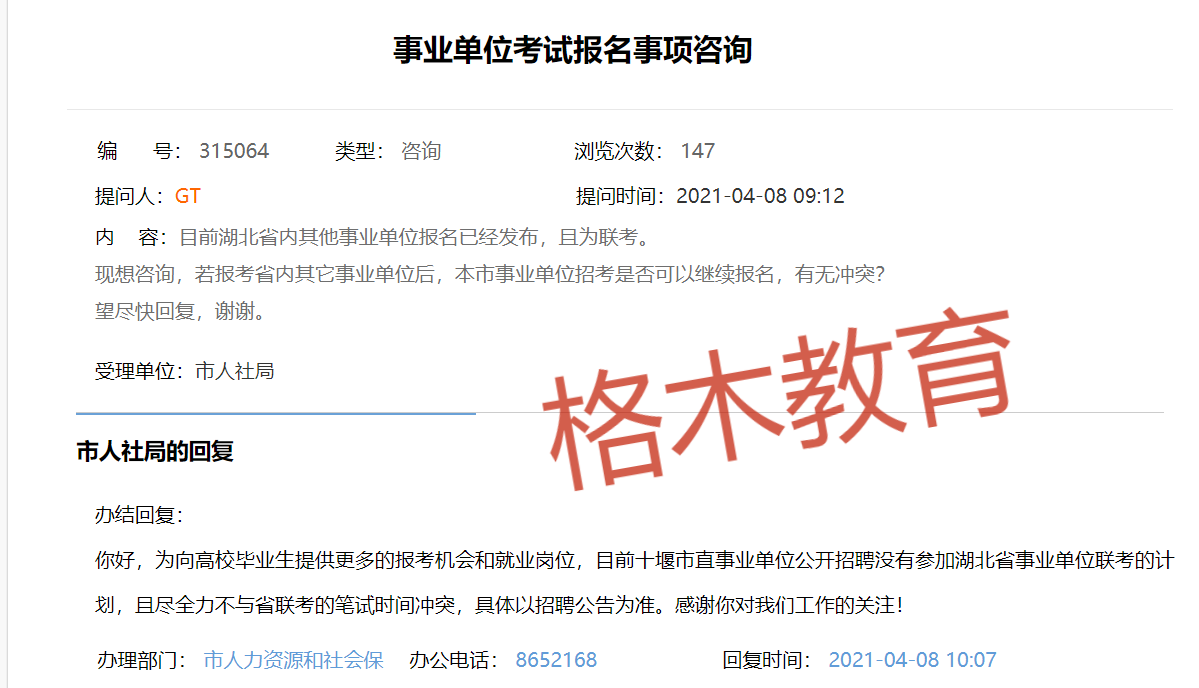Click the line 目前湖北省内其他事业单位报名已经发布
Screen dimensions: 1199x688
tap(416, 238)
